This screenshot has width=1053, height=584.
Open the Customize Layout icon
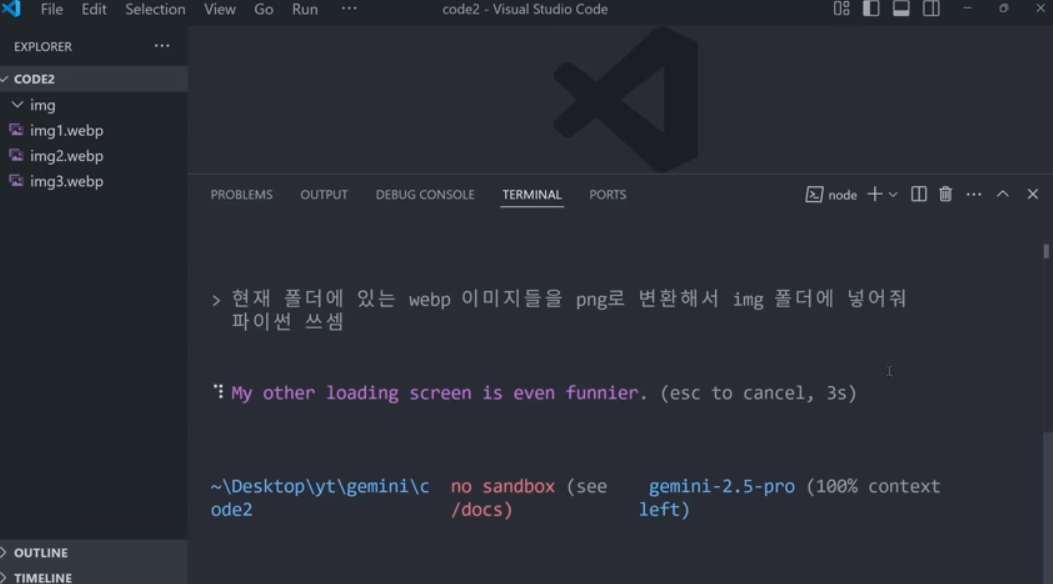point(841,9)
